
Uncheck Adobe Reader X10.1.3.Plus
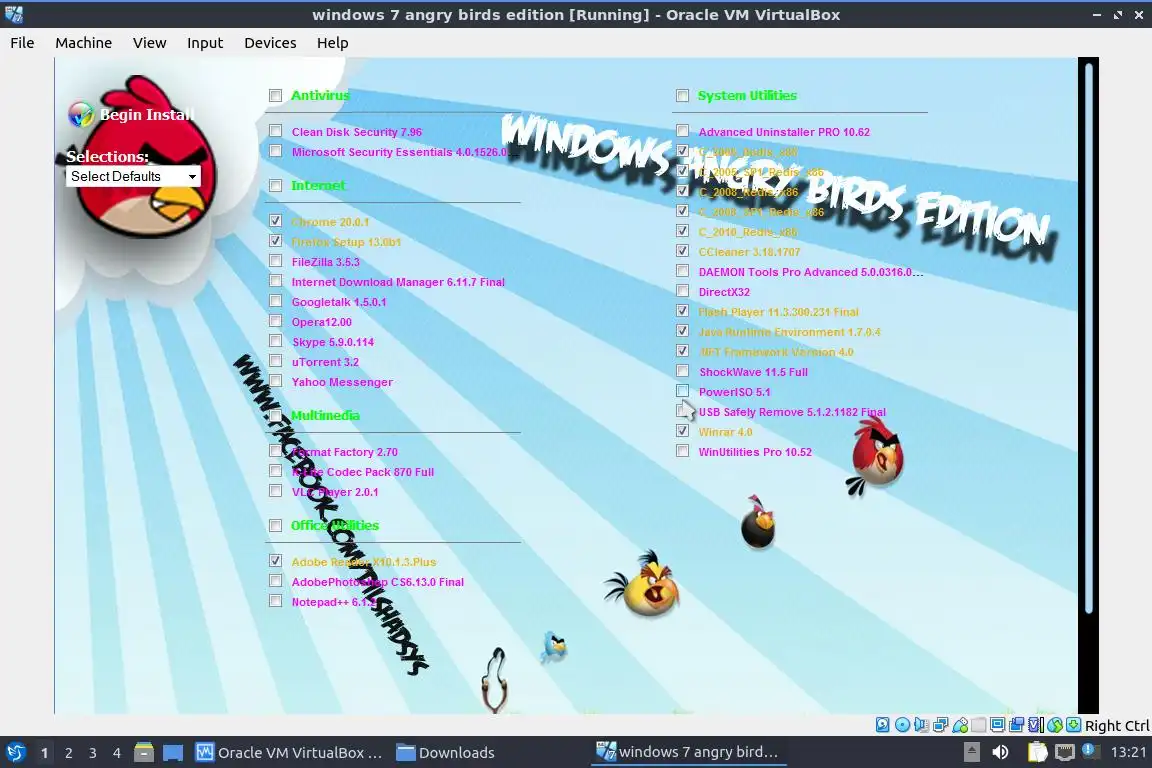coord(276,561)
